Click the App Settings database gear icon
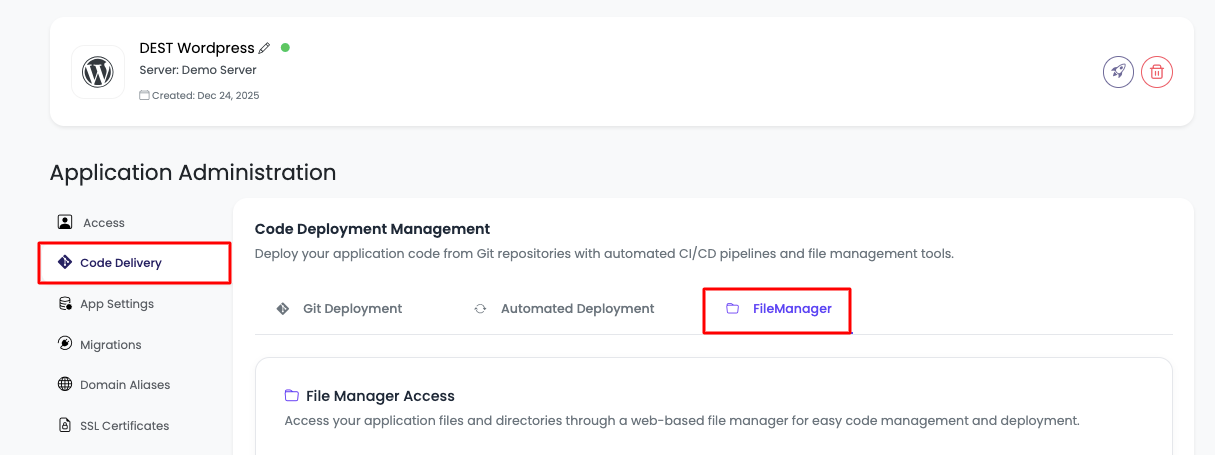Image resolution: width=1215 pixels, height=455 pixels. click(x=65, y=304)
